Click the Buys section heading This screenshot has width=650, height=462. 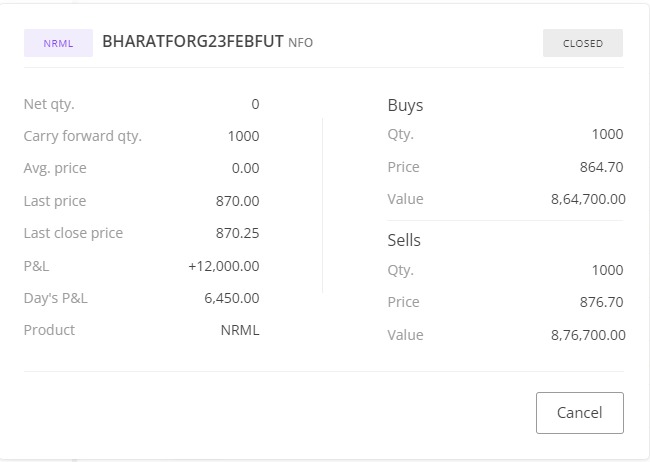click(405, 105)
